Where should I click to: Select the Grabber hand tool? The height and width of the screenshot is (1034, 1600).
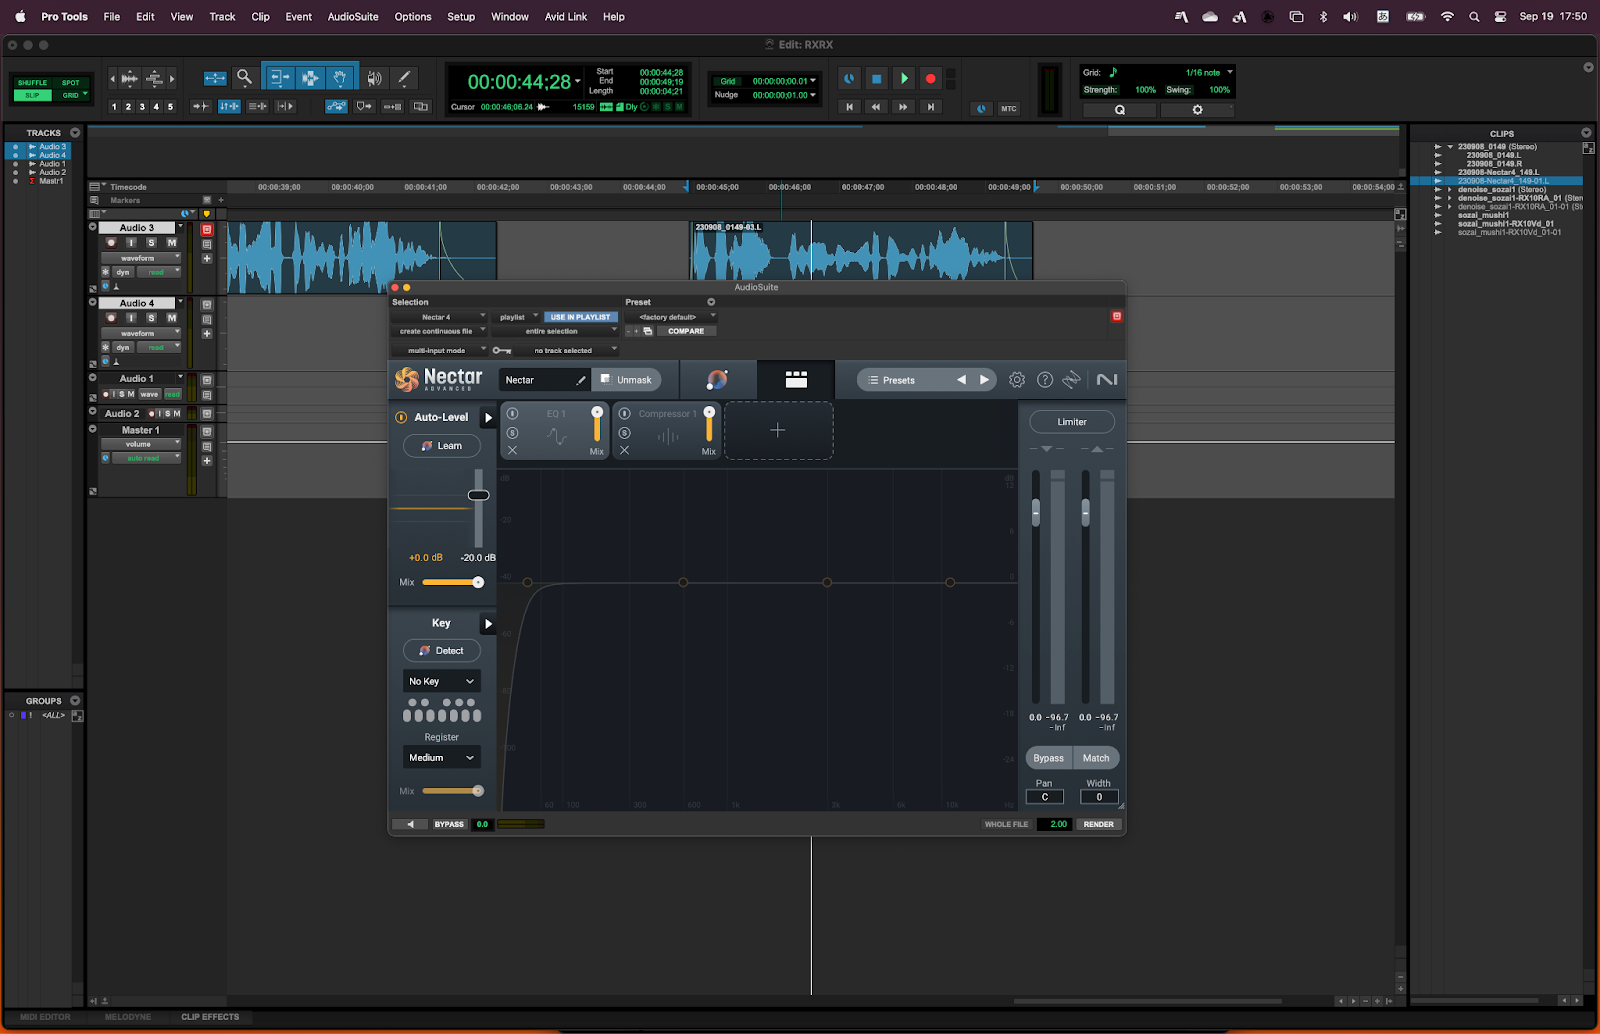(340, 77)
